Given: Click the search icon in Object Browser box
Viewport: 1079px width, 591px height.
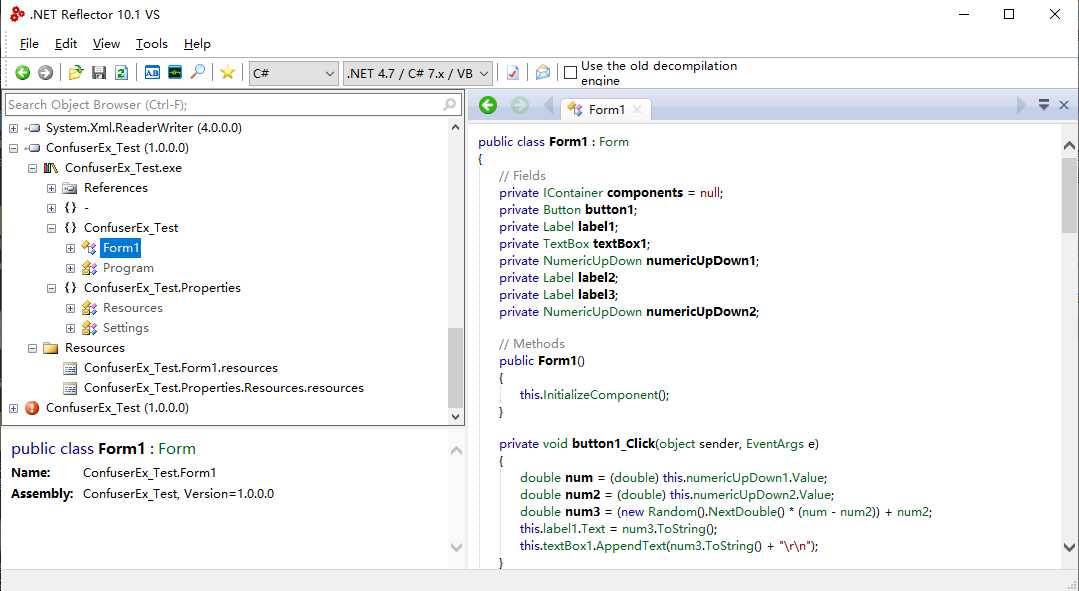Looking at the screenshot, I should coord(449,105).
